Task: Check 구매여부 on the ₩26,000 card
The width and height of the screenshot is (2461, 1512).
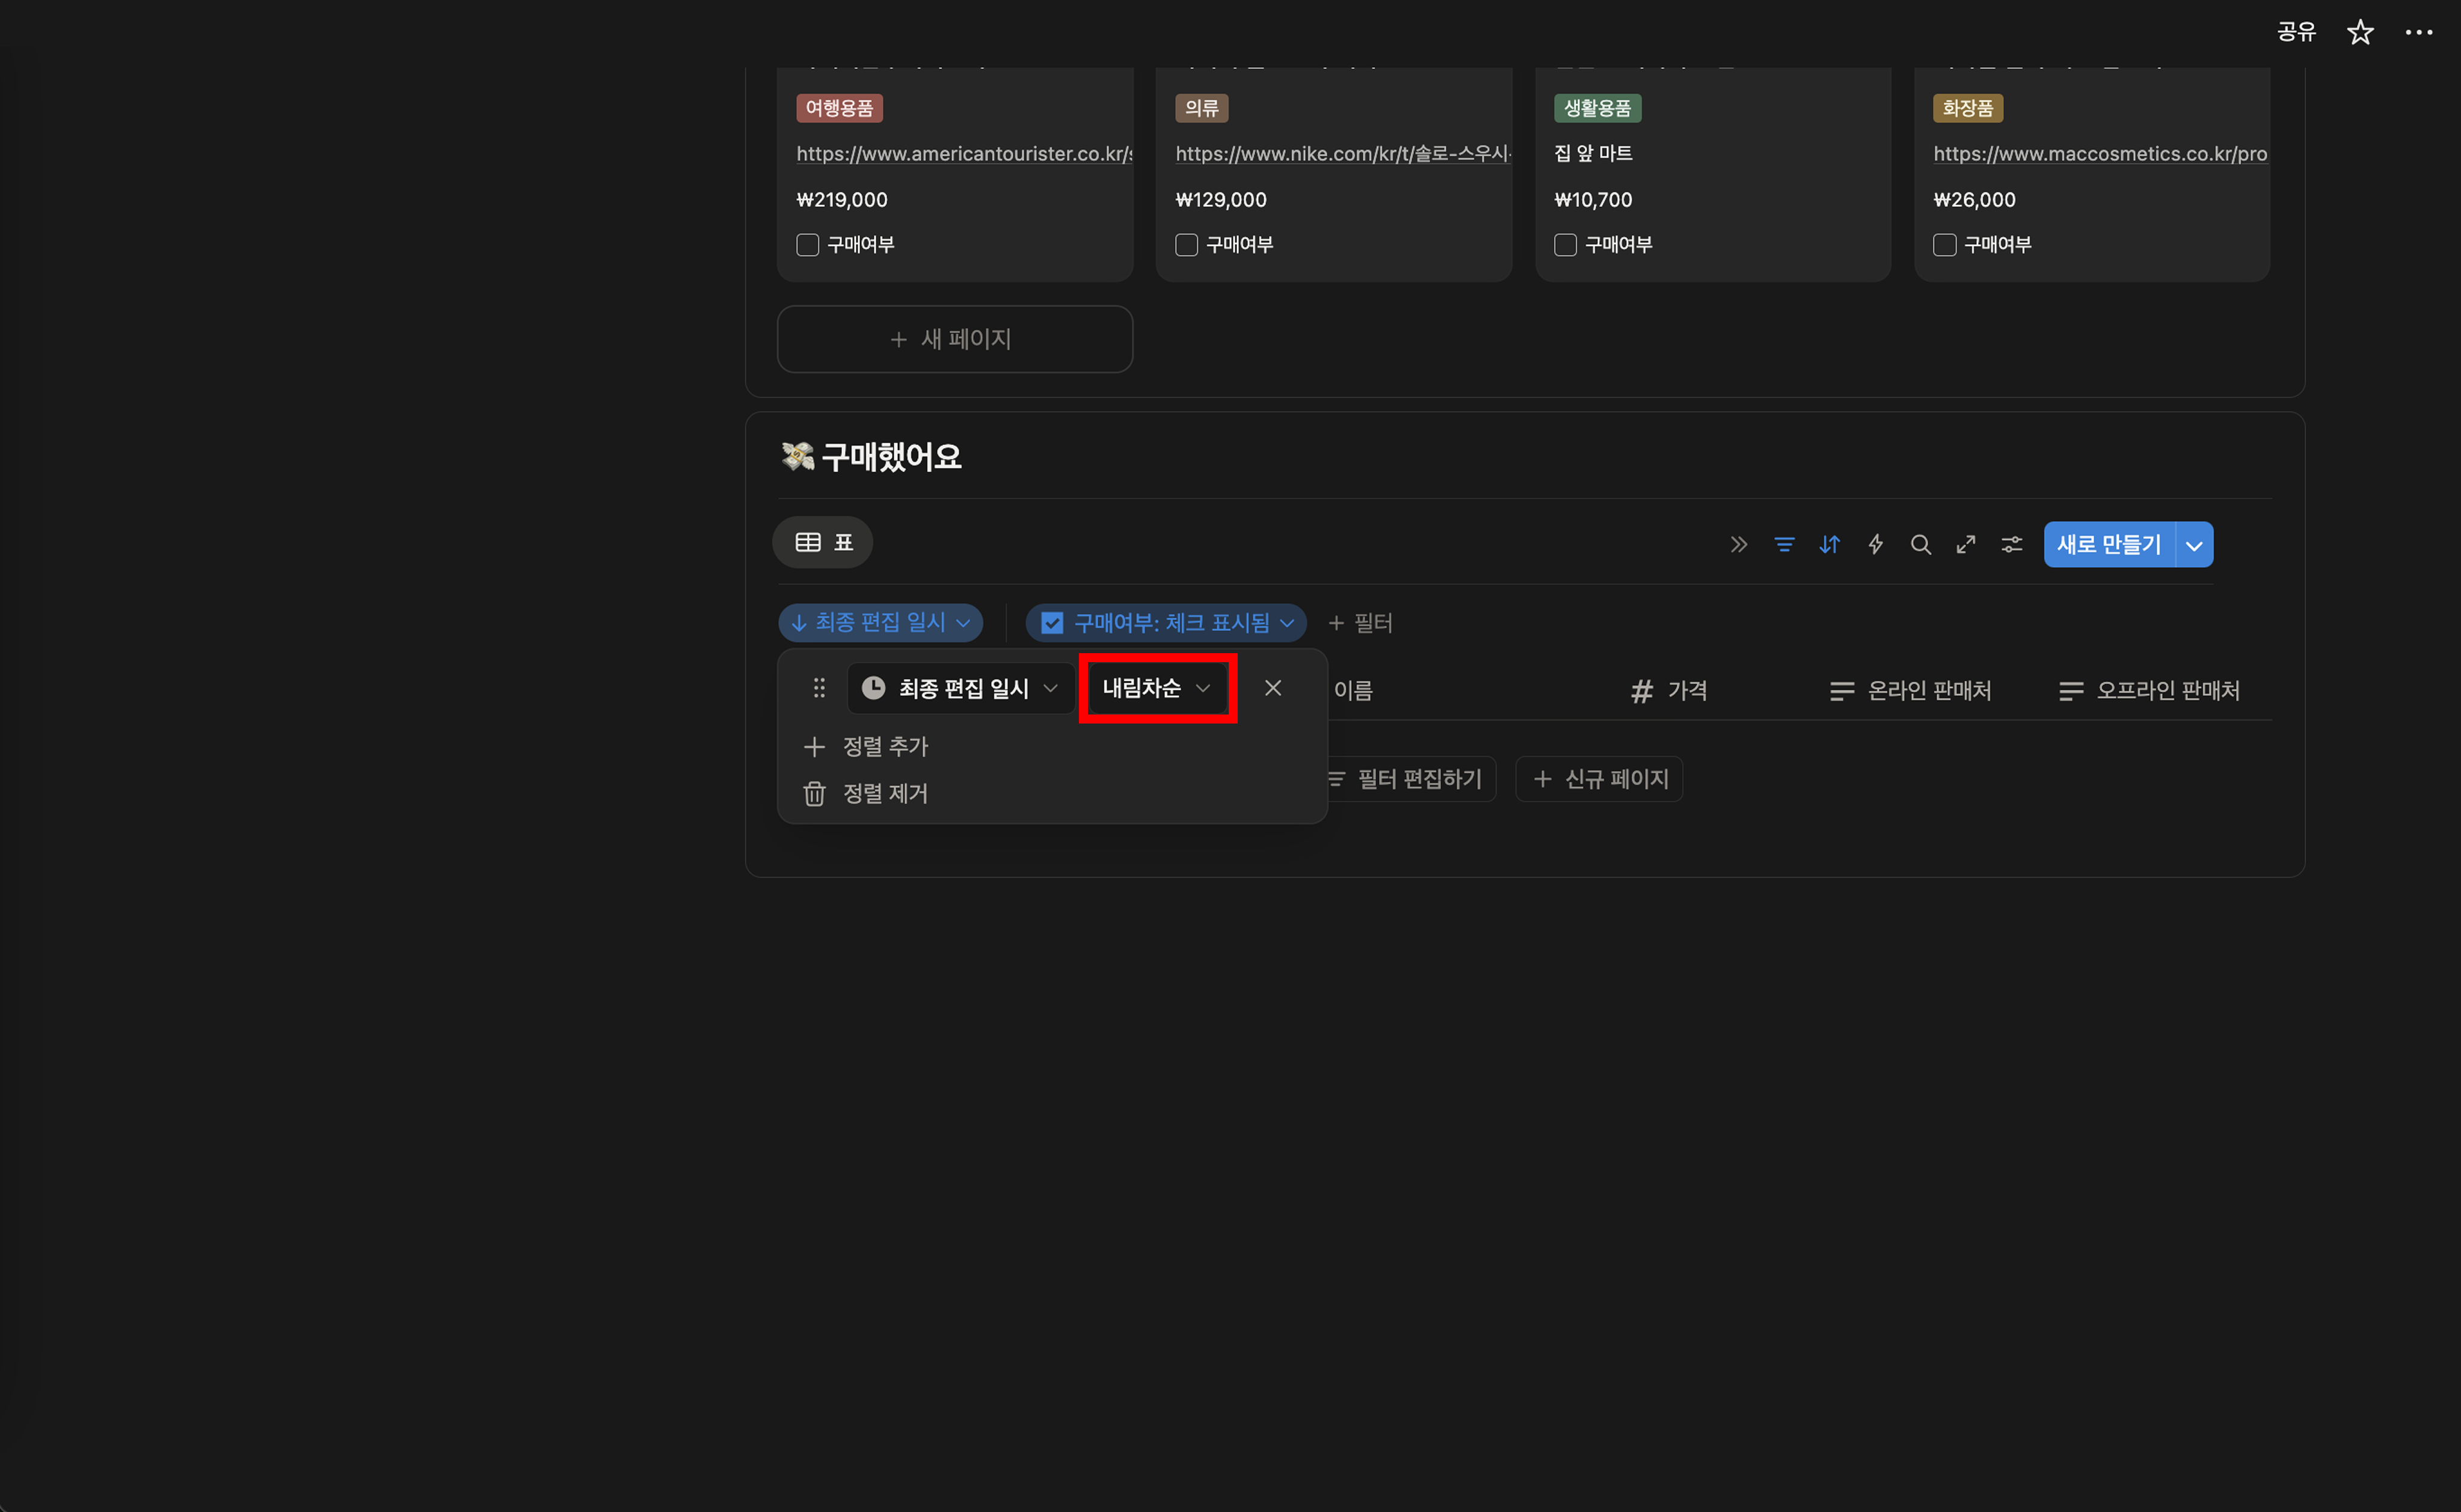Action: (x=1945, y=245)
